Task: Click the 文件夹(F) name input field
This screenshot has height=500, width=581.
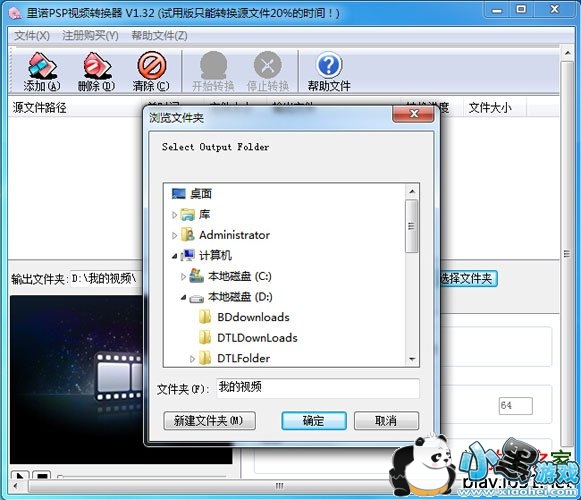Action: 318,388
